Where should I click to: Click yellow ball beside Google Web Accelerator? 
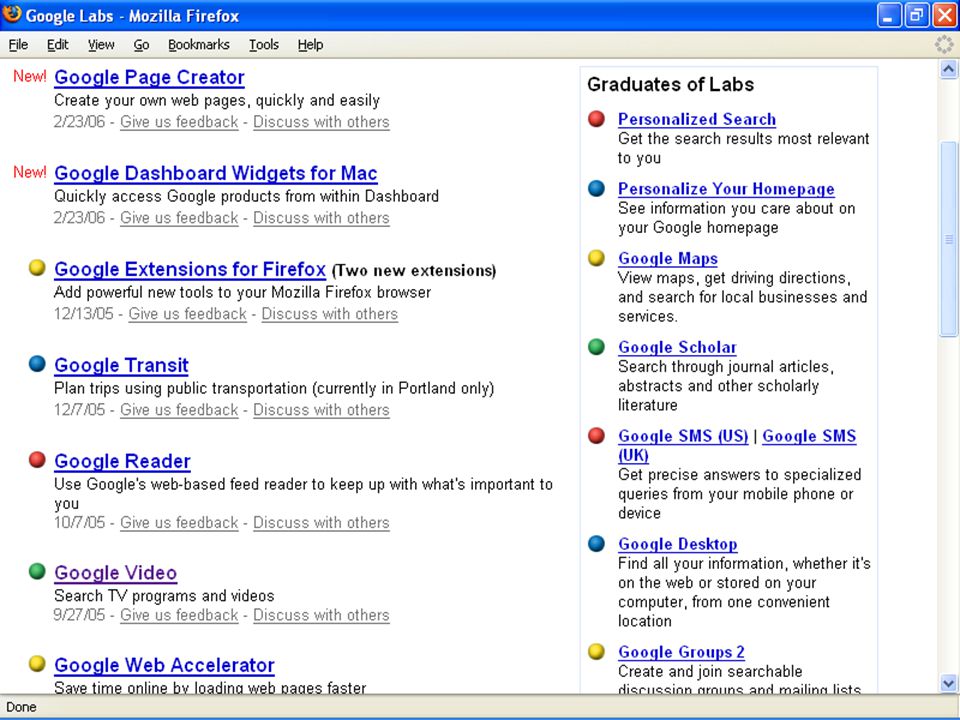coord(37,664)
